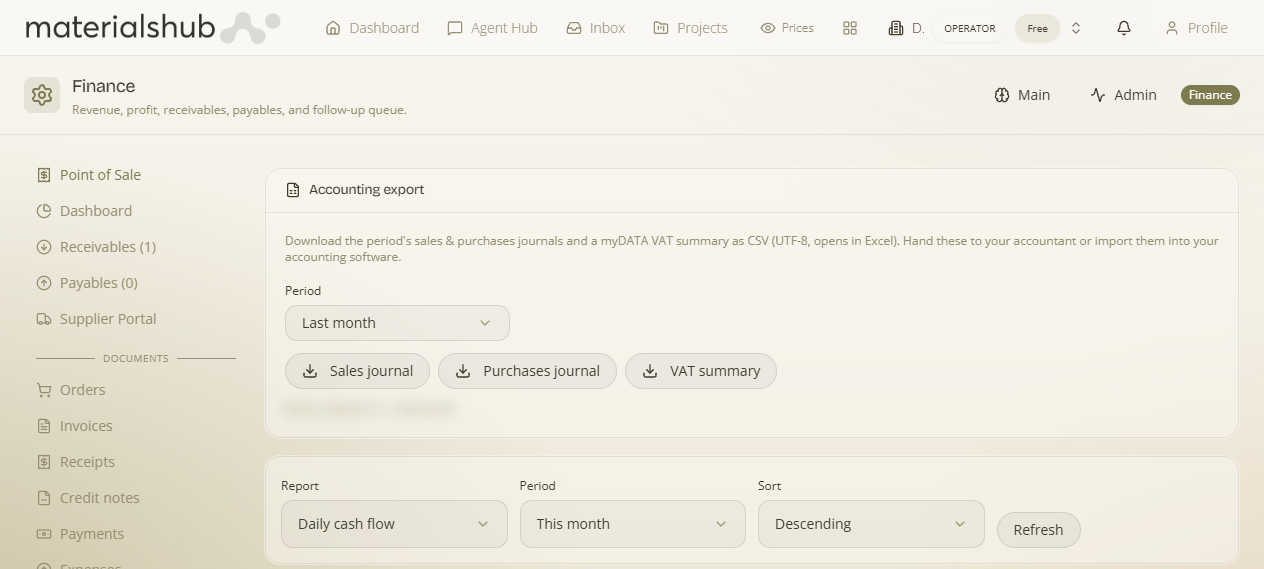Open notifications bell icon
This screenshot has height=569, width=1264.
click(1124, 28)
